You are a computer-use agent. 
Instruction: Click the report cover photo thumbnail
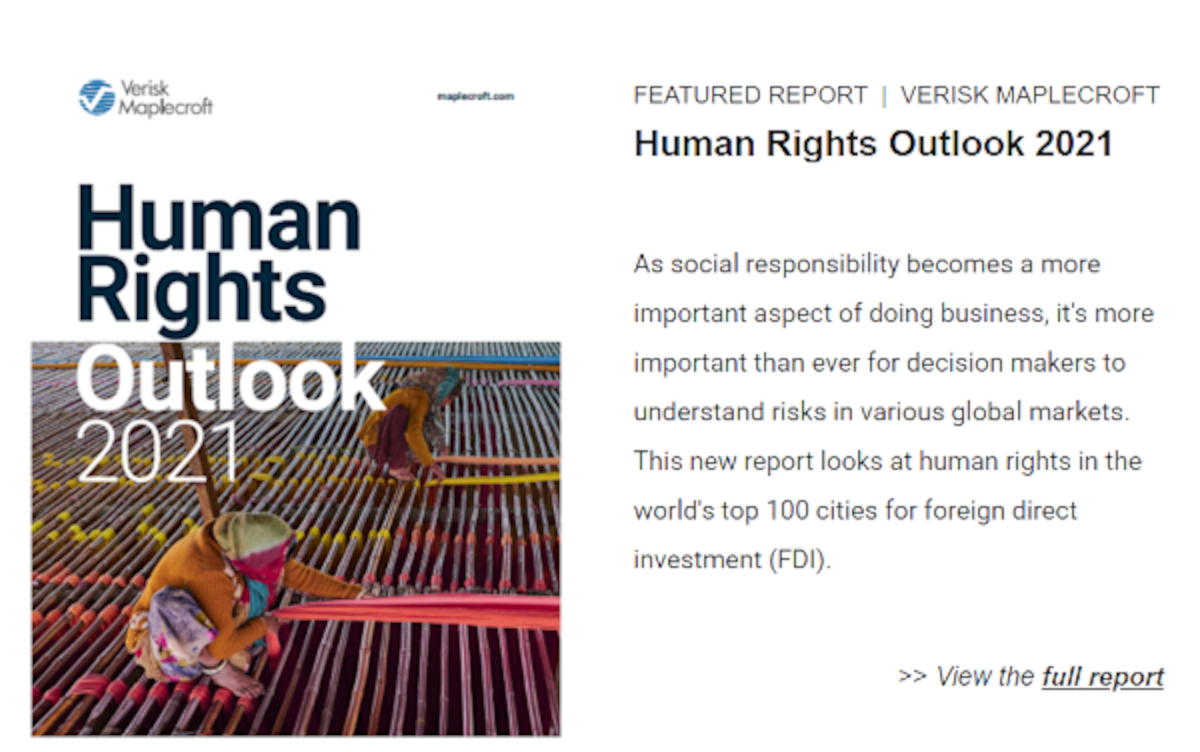(296, 539)
